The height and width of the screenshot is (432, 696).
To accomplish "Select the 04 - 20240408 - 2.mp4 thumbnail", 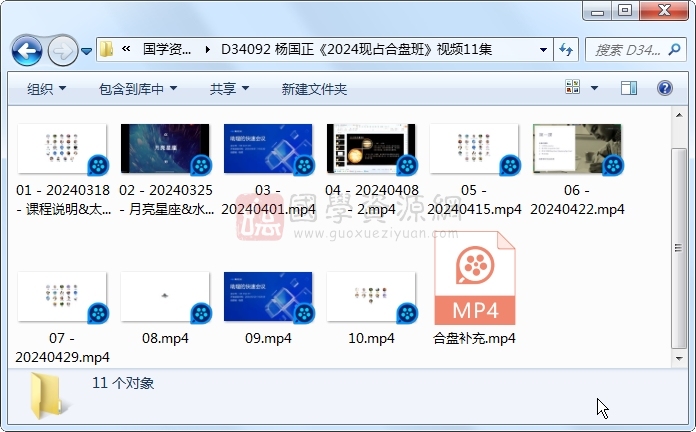I will tap(371, 149).
